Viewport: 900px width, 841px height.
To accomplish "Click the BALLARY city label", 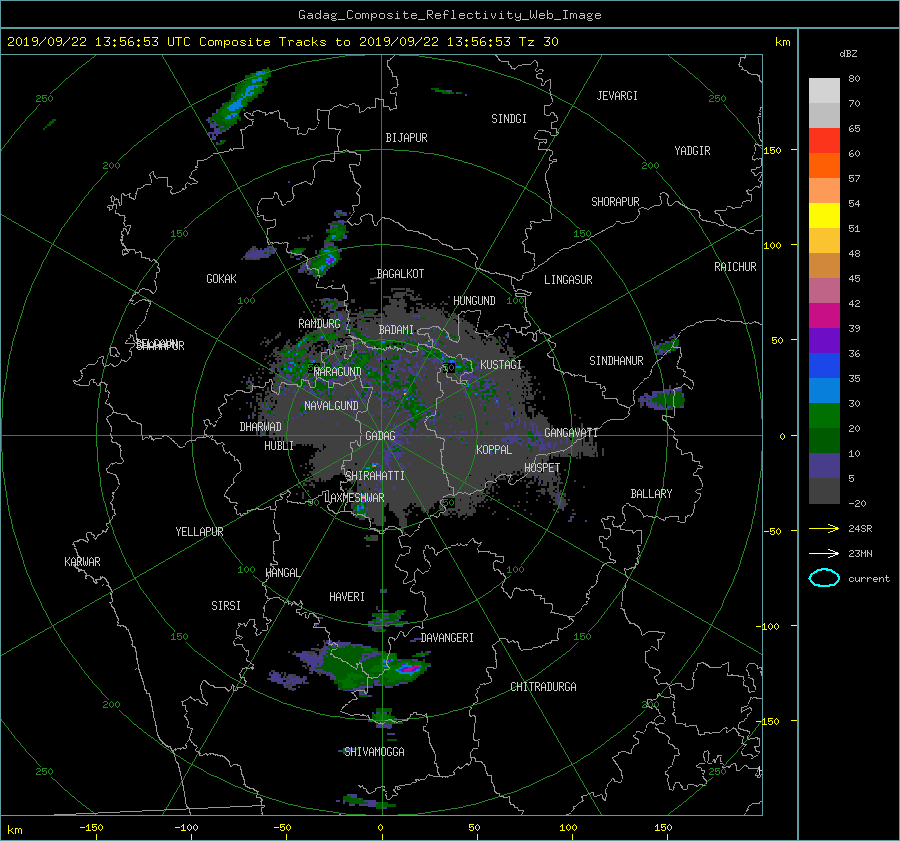I will point(651,494).
